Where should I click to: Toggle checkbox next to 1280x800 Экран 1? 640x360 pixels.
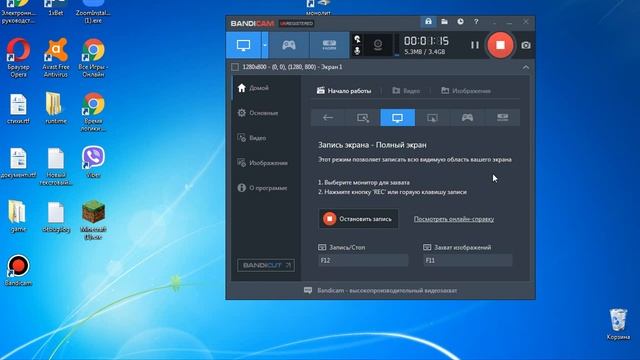235,67
